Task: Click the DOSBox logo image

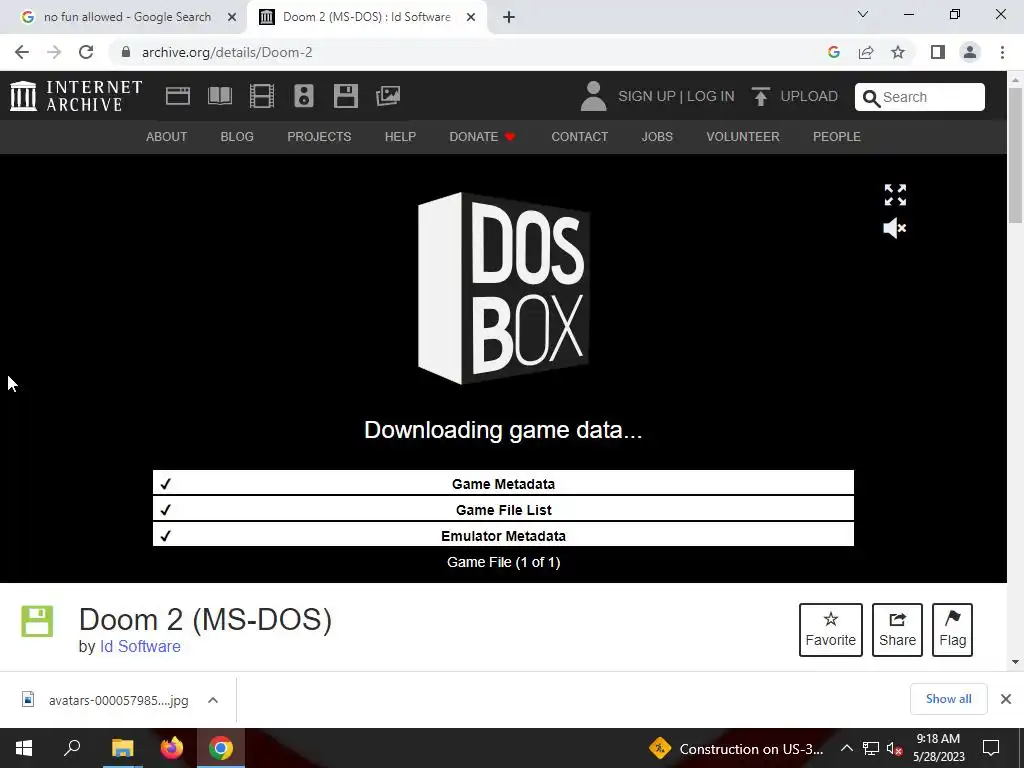Action: [504, 288]
